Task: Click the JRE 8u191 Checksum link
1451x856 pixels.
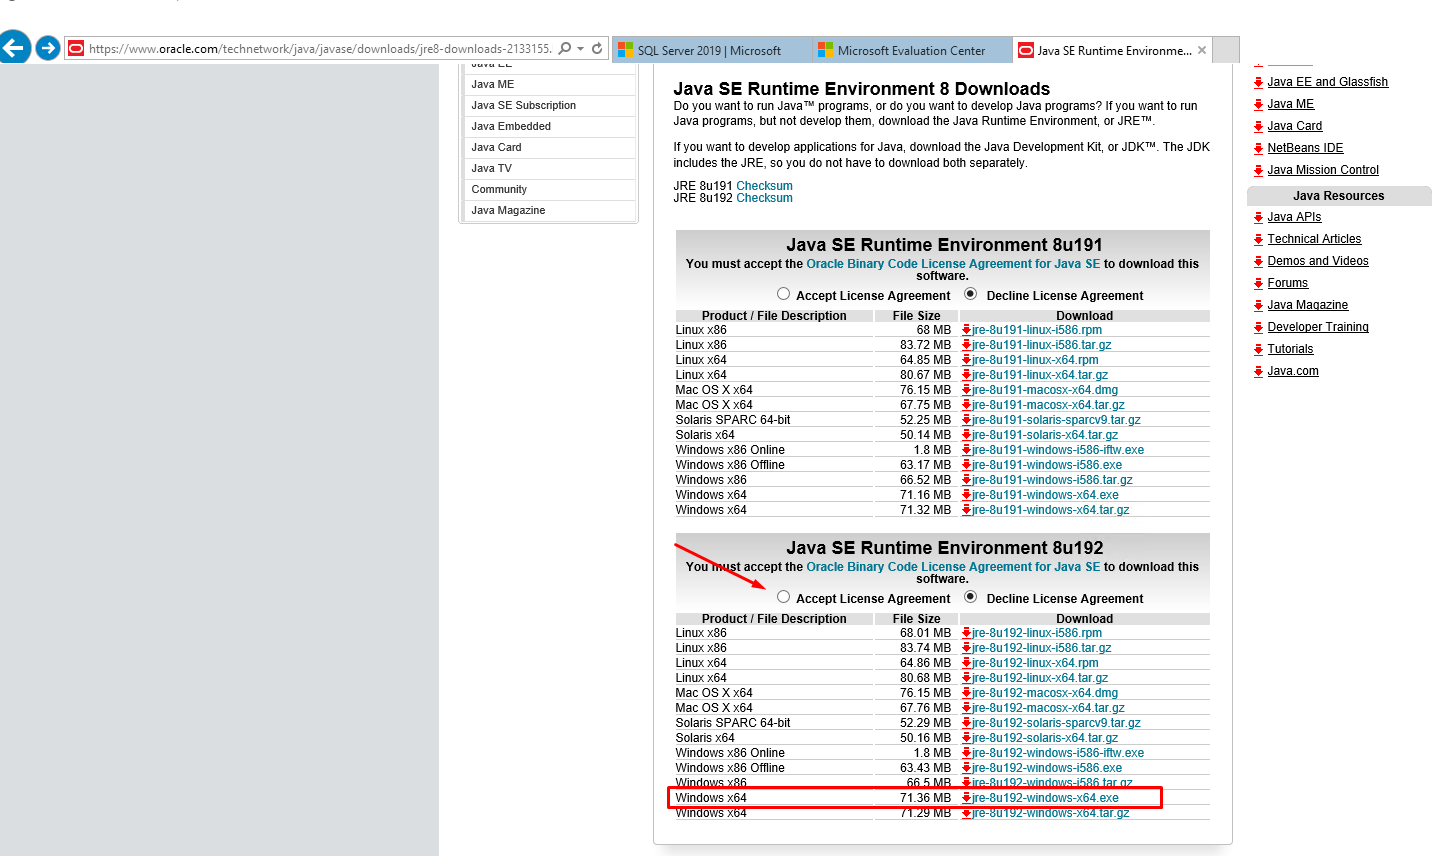Action: (764, 186)
